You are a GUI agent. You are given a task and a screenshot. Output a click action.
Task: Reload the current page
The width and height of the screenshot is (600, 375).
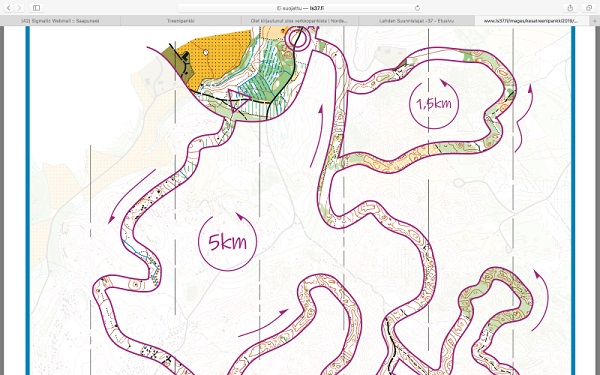tap(417, 8)
